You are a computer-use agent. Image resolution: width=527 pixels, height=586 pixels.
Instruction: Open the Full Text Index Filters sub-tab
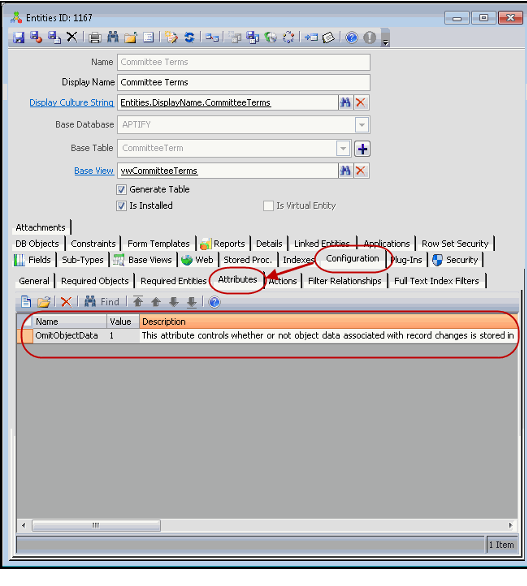437,281
